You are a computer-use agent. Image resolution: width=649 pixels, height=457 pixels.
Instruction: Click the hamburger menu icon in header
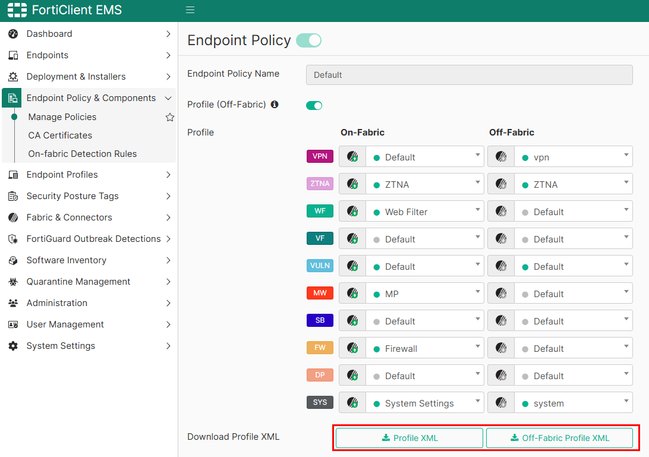point(191,11)
